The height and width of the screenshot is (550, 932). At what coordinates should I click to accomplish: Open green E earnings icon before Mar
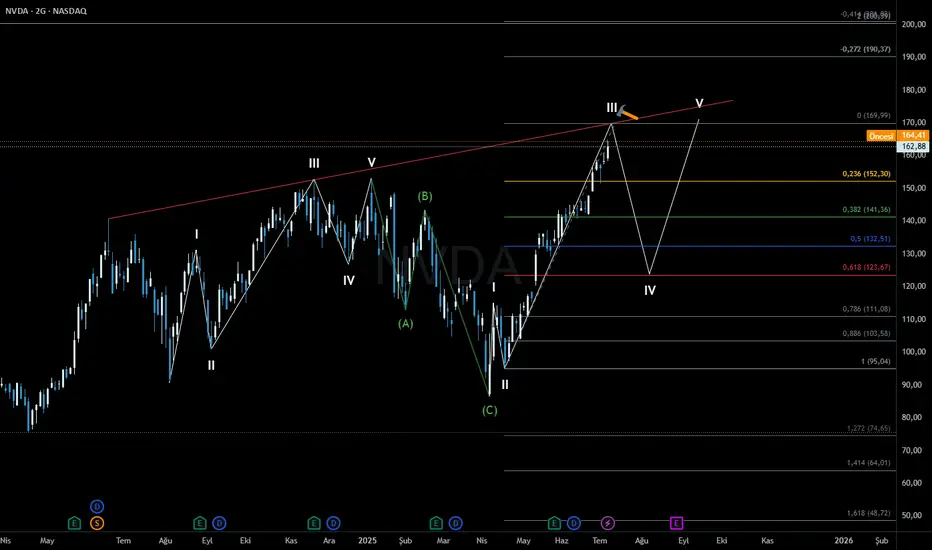(436, 523)
